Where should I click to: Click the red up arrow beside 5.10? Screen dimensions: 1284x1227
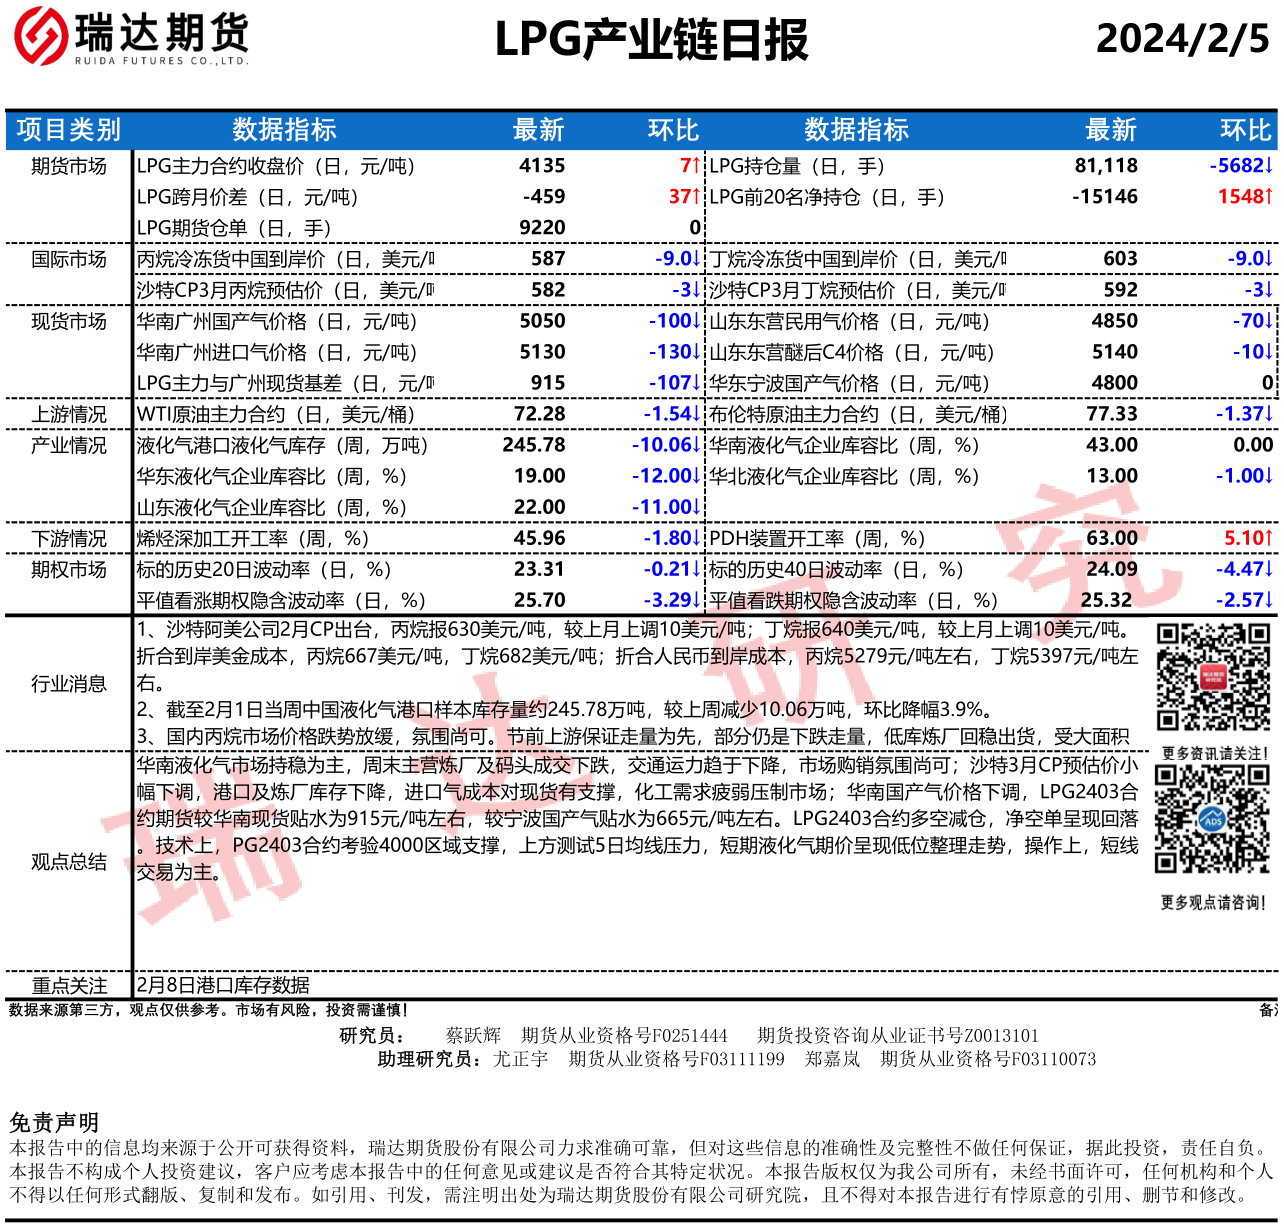1268,538
